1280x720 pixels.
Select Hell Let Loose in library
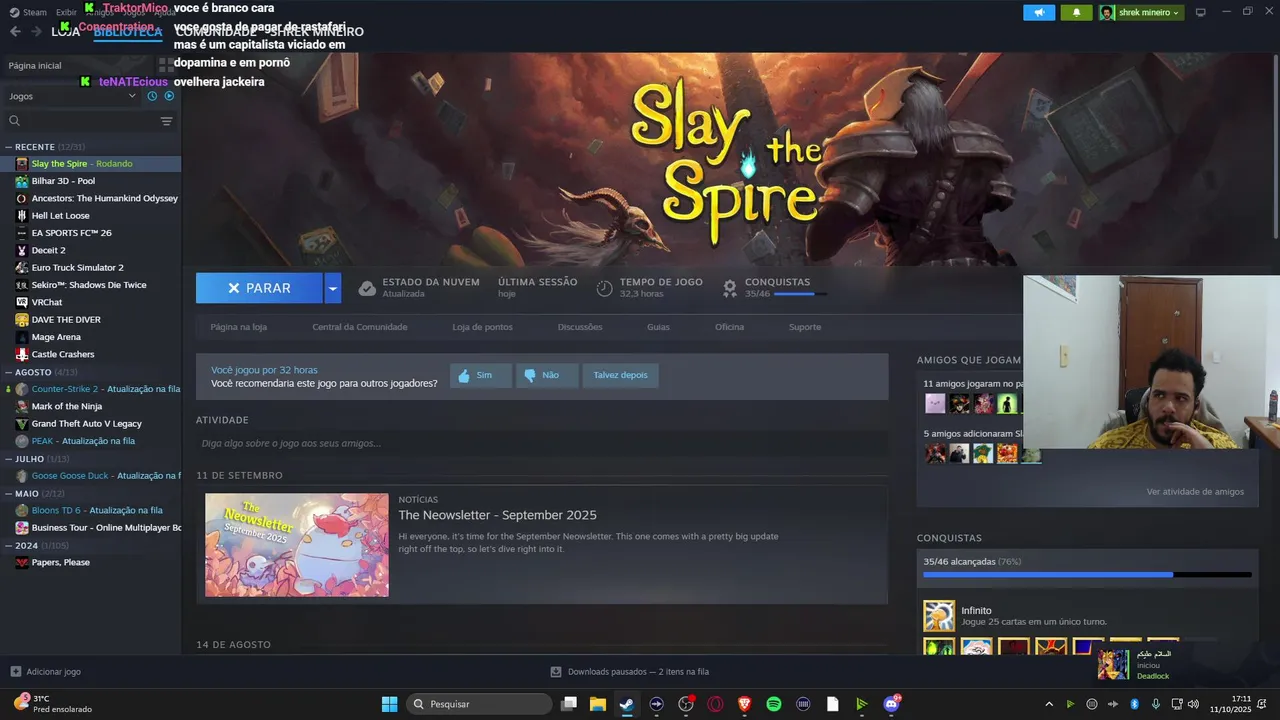(60, 215)
